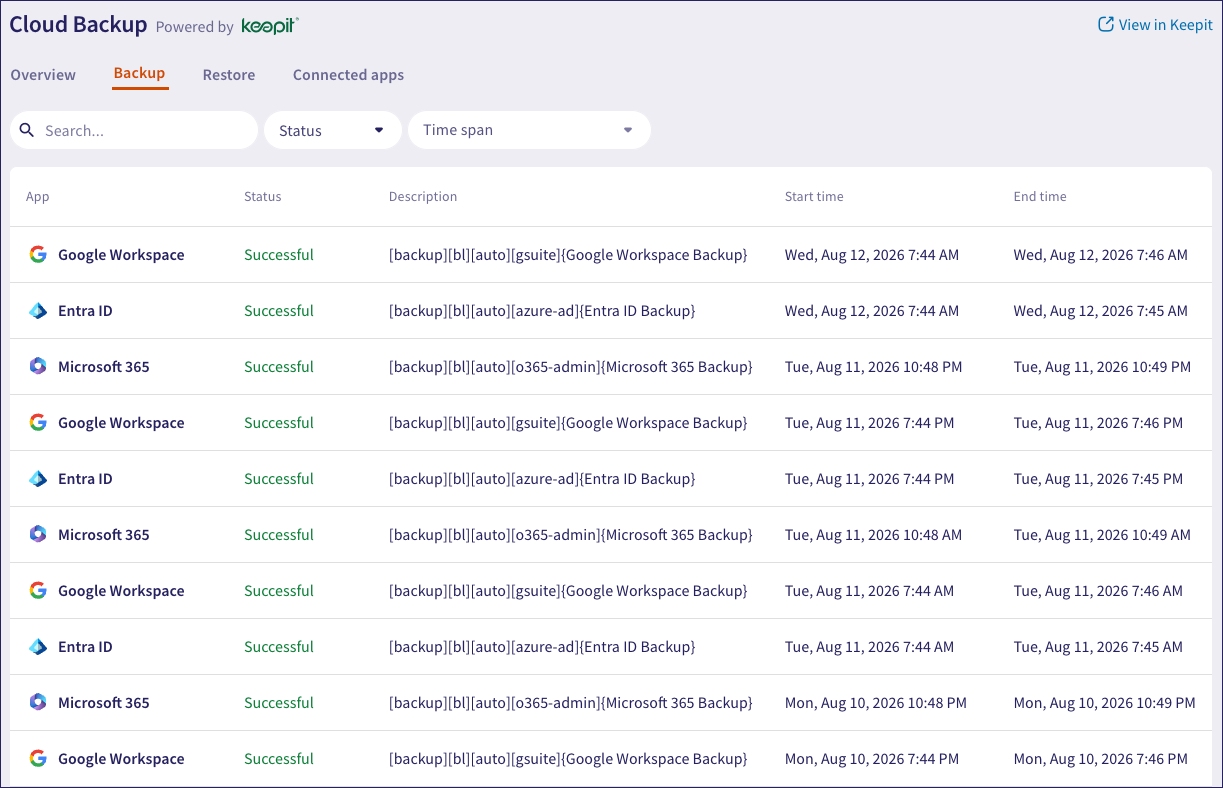Click the Google Workspace icon in the row ending Wed 7:46 AM

coord(38,255)
